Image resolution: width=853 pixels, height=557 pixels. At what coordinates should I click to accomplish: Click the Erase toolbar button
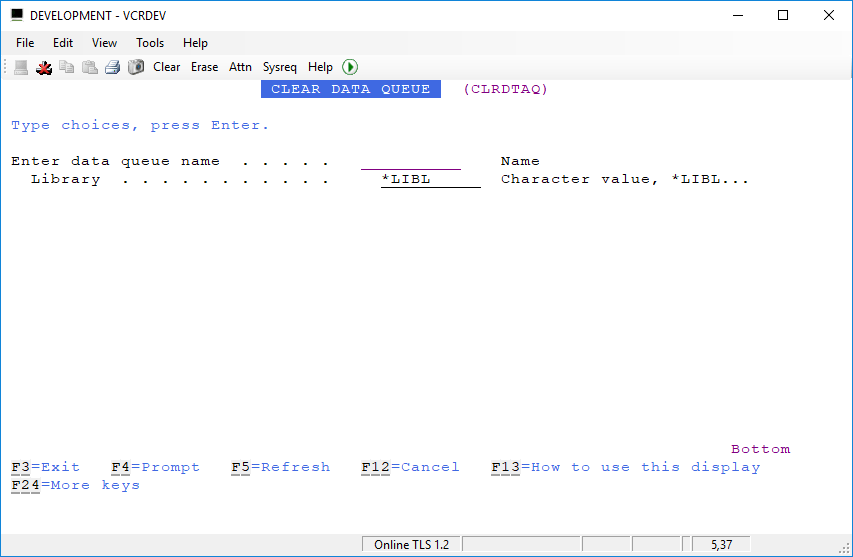point(205,67)
